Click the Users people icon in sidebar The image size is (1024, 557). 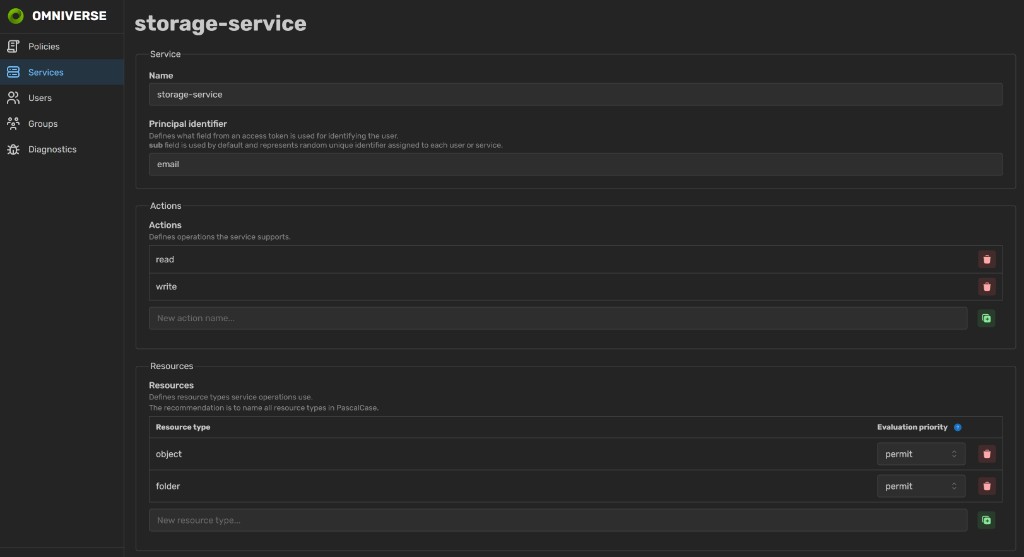pyautogui.click(x=13, y=98)
